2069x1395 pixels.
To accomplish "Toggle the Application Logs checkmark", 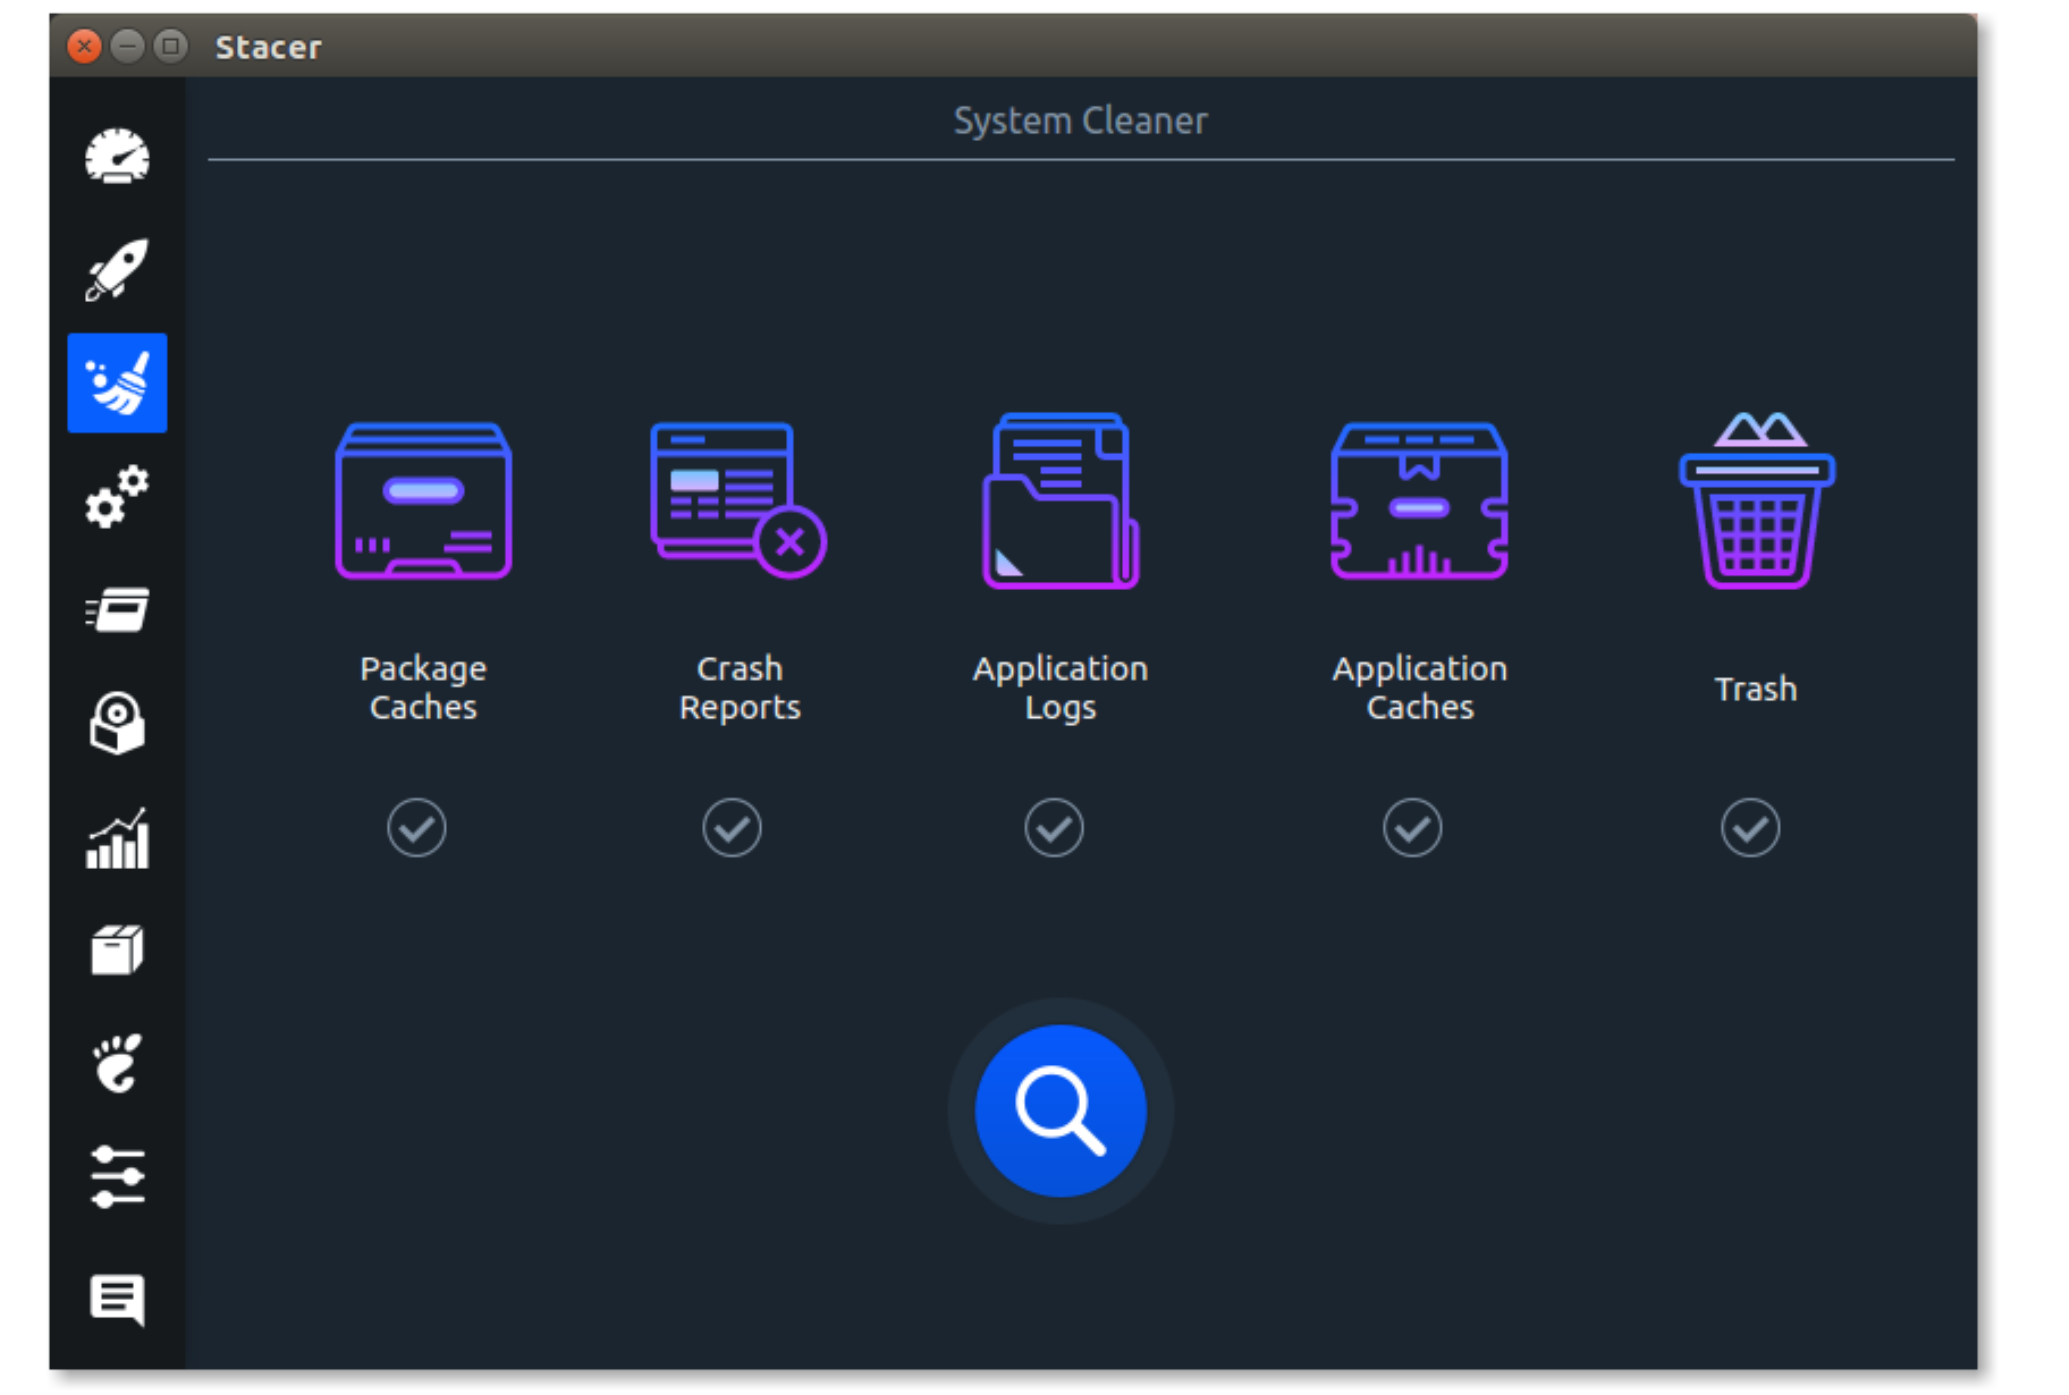I will click(x=1053, y=828).
